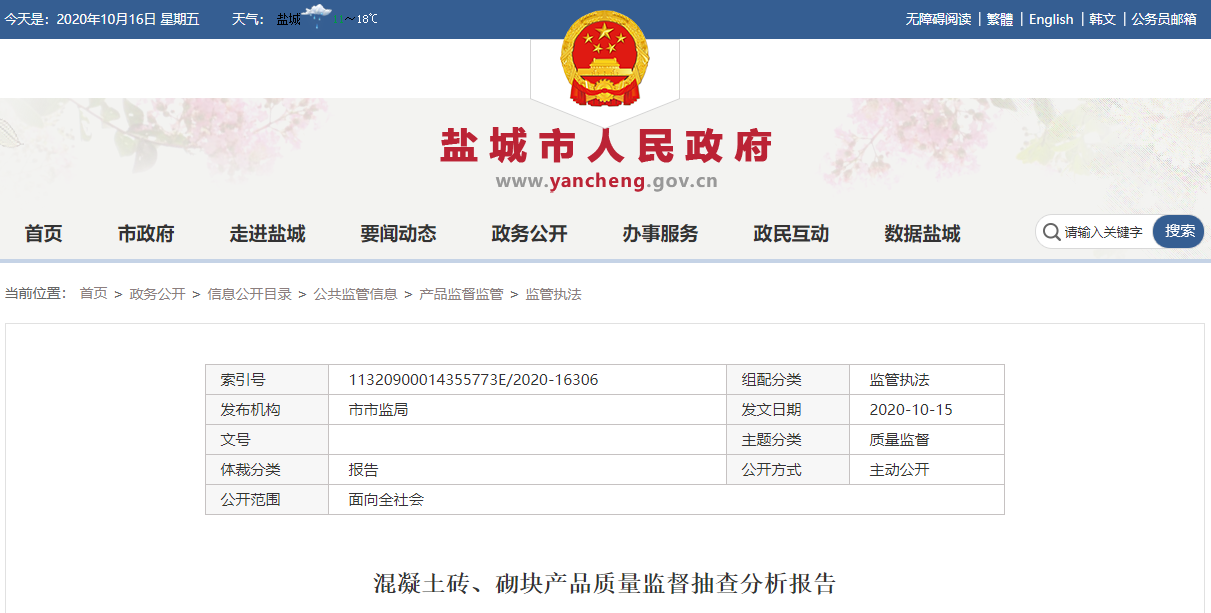Open 要闻动态 news menu
Viewport: 1211px width, 613px height.
tap(398, 234)
